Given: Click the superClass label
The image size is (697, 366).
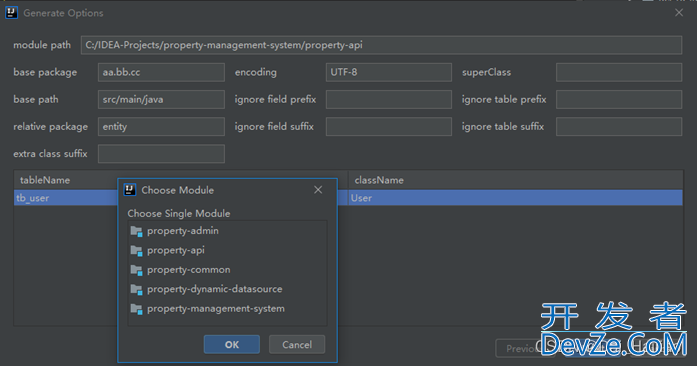Looking at the screenshot, I should (486, 72).
